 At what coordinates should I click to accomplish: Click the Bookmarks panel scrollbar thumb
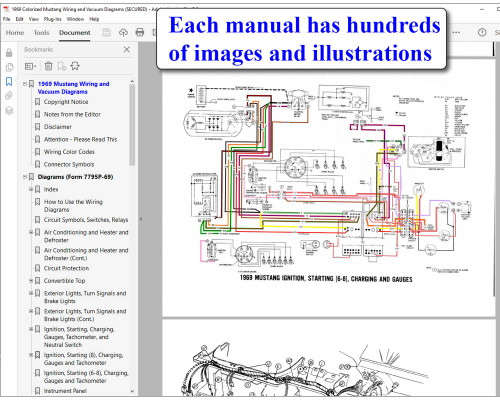132,125
